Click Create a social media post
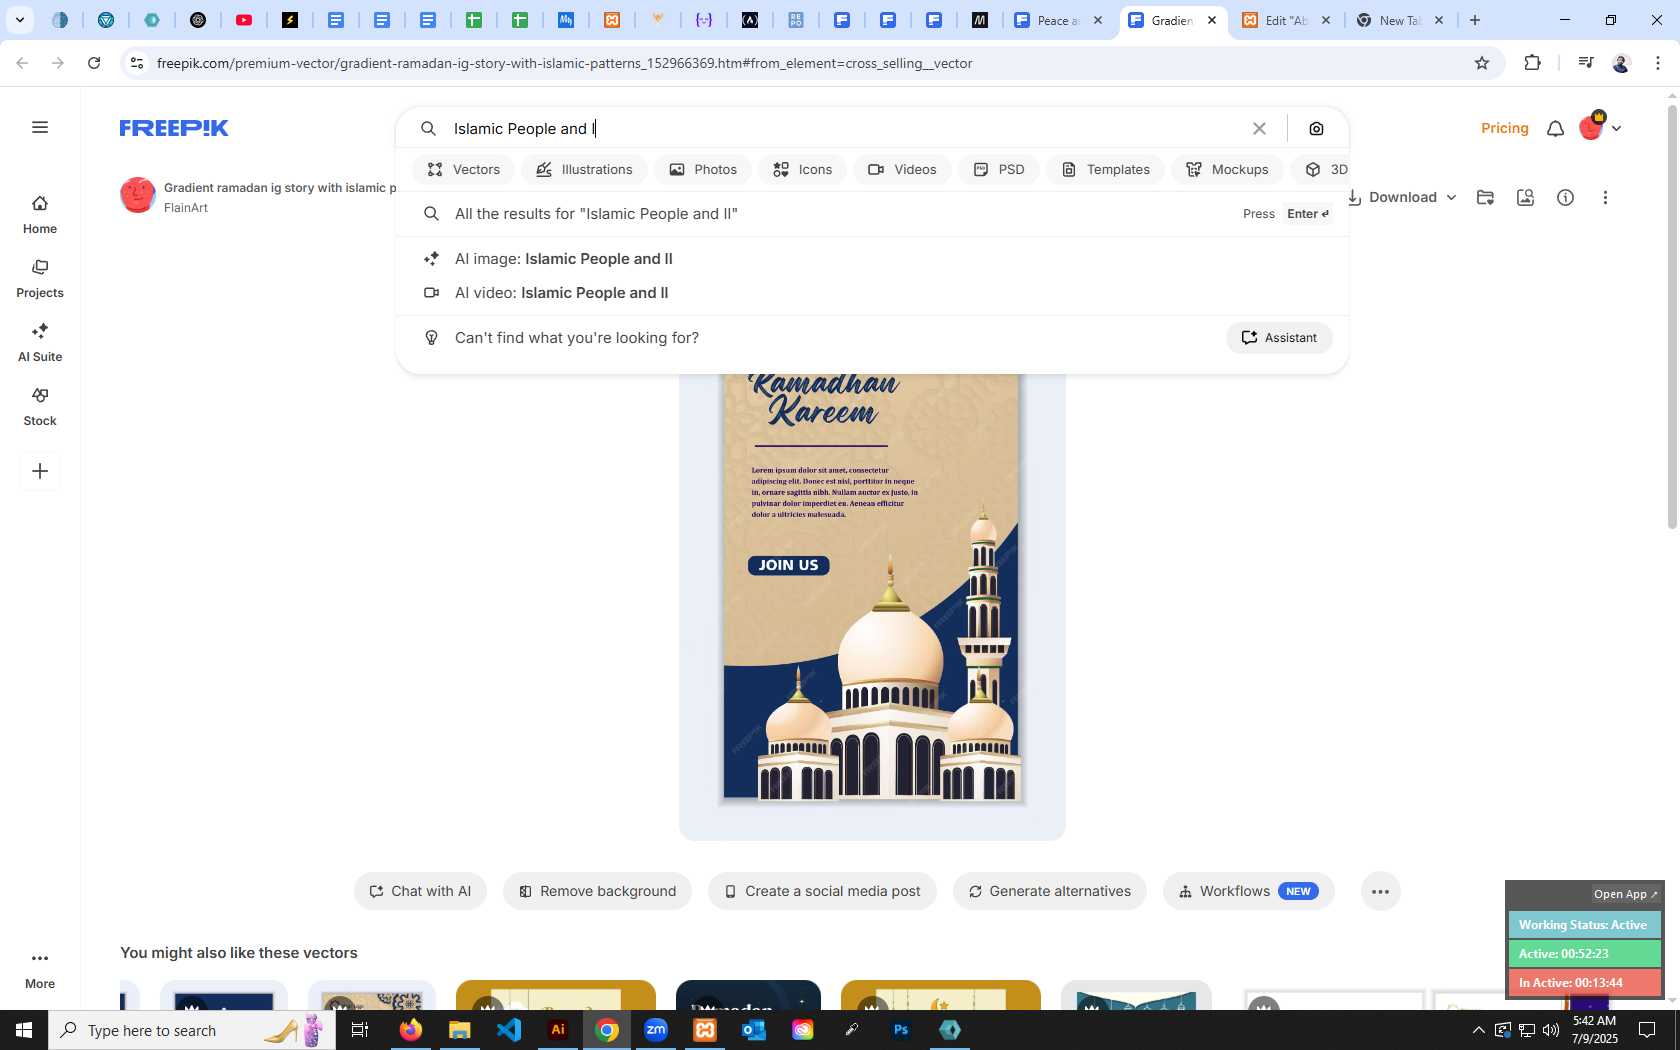 click(x=822, y=891)
